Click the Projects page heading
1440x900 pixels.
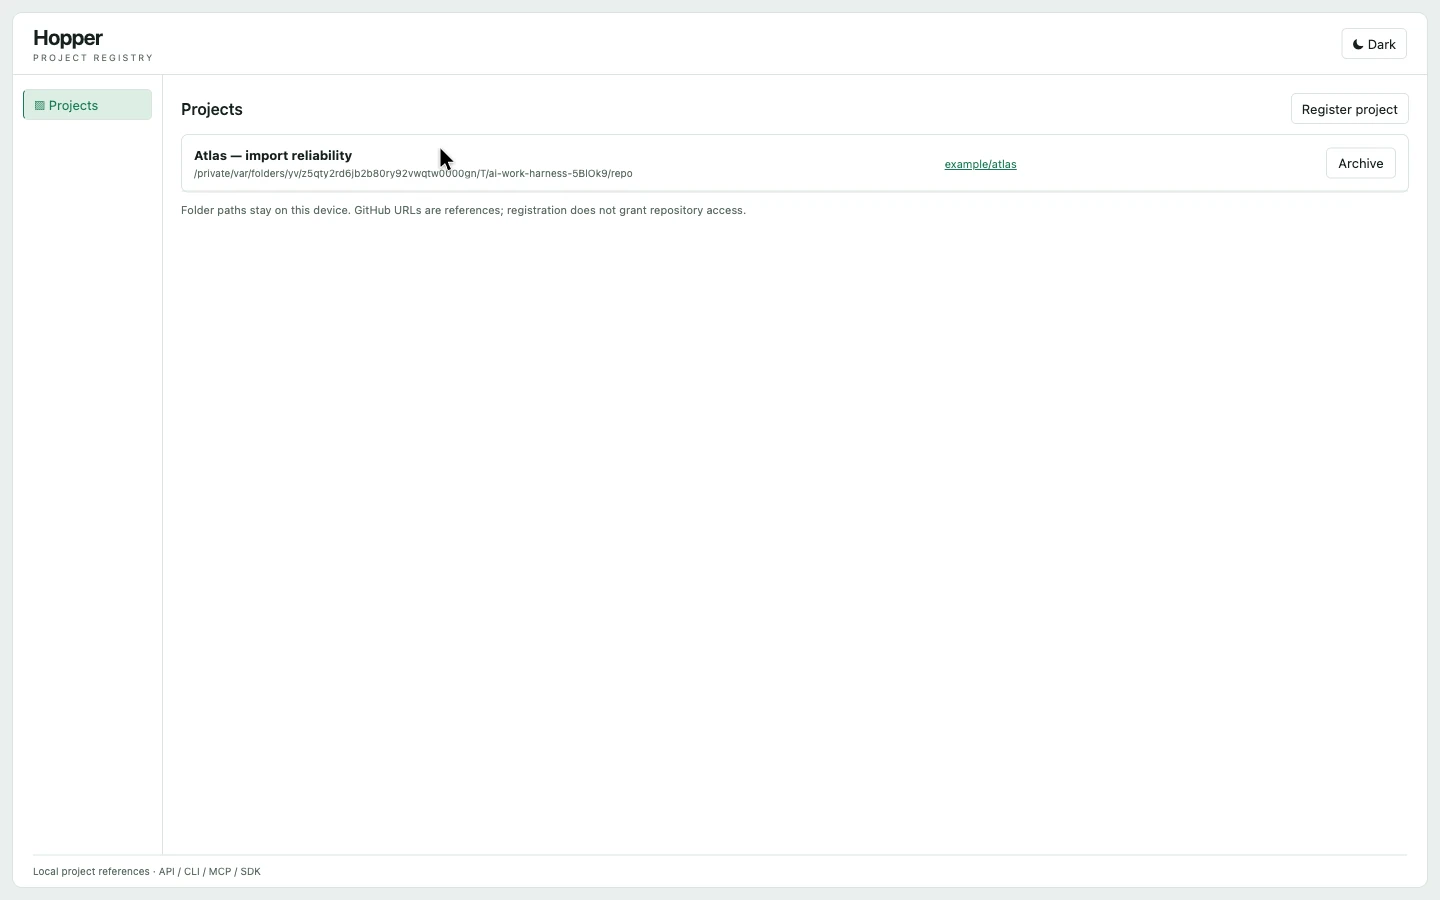[212, 109]
